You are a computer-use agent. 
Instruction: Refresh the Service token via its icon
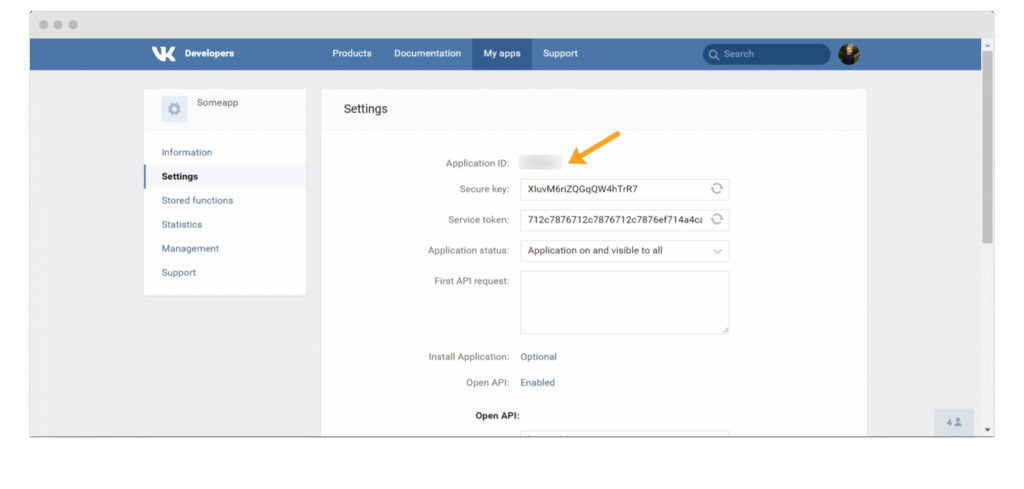pos(717,220)
